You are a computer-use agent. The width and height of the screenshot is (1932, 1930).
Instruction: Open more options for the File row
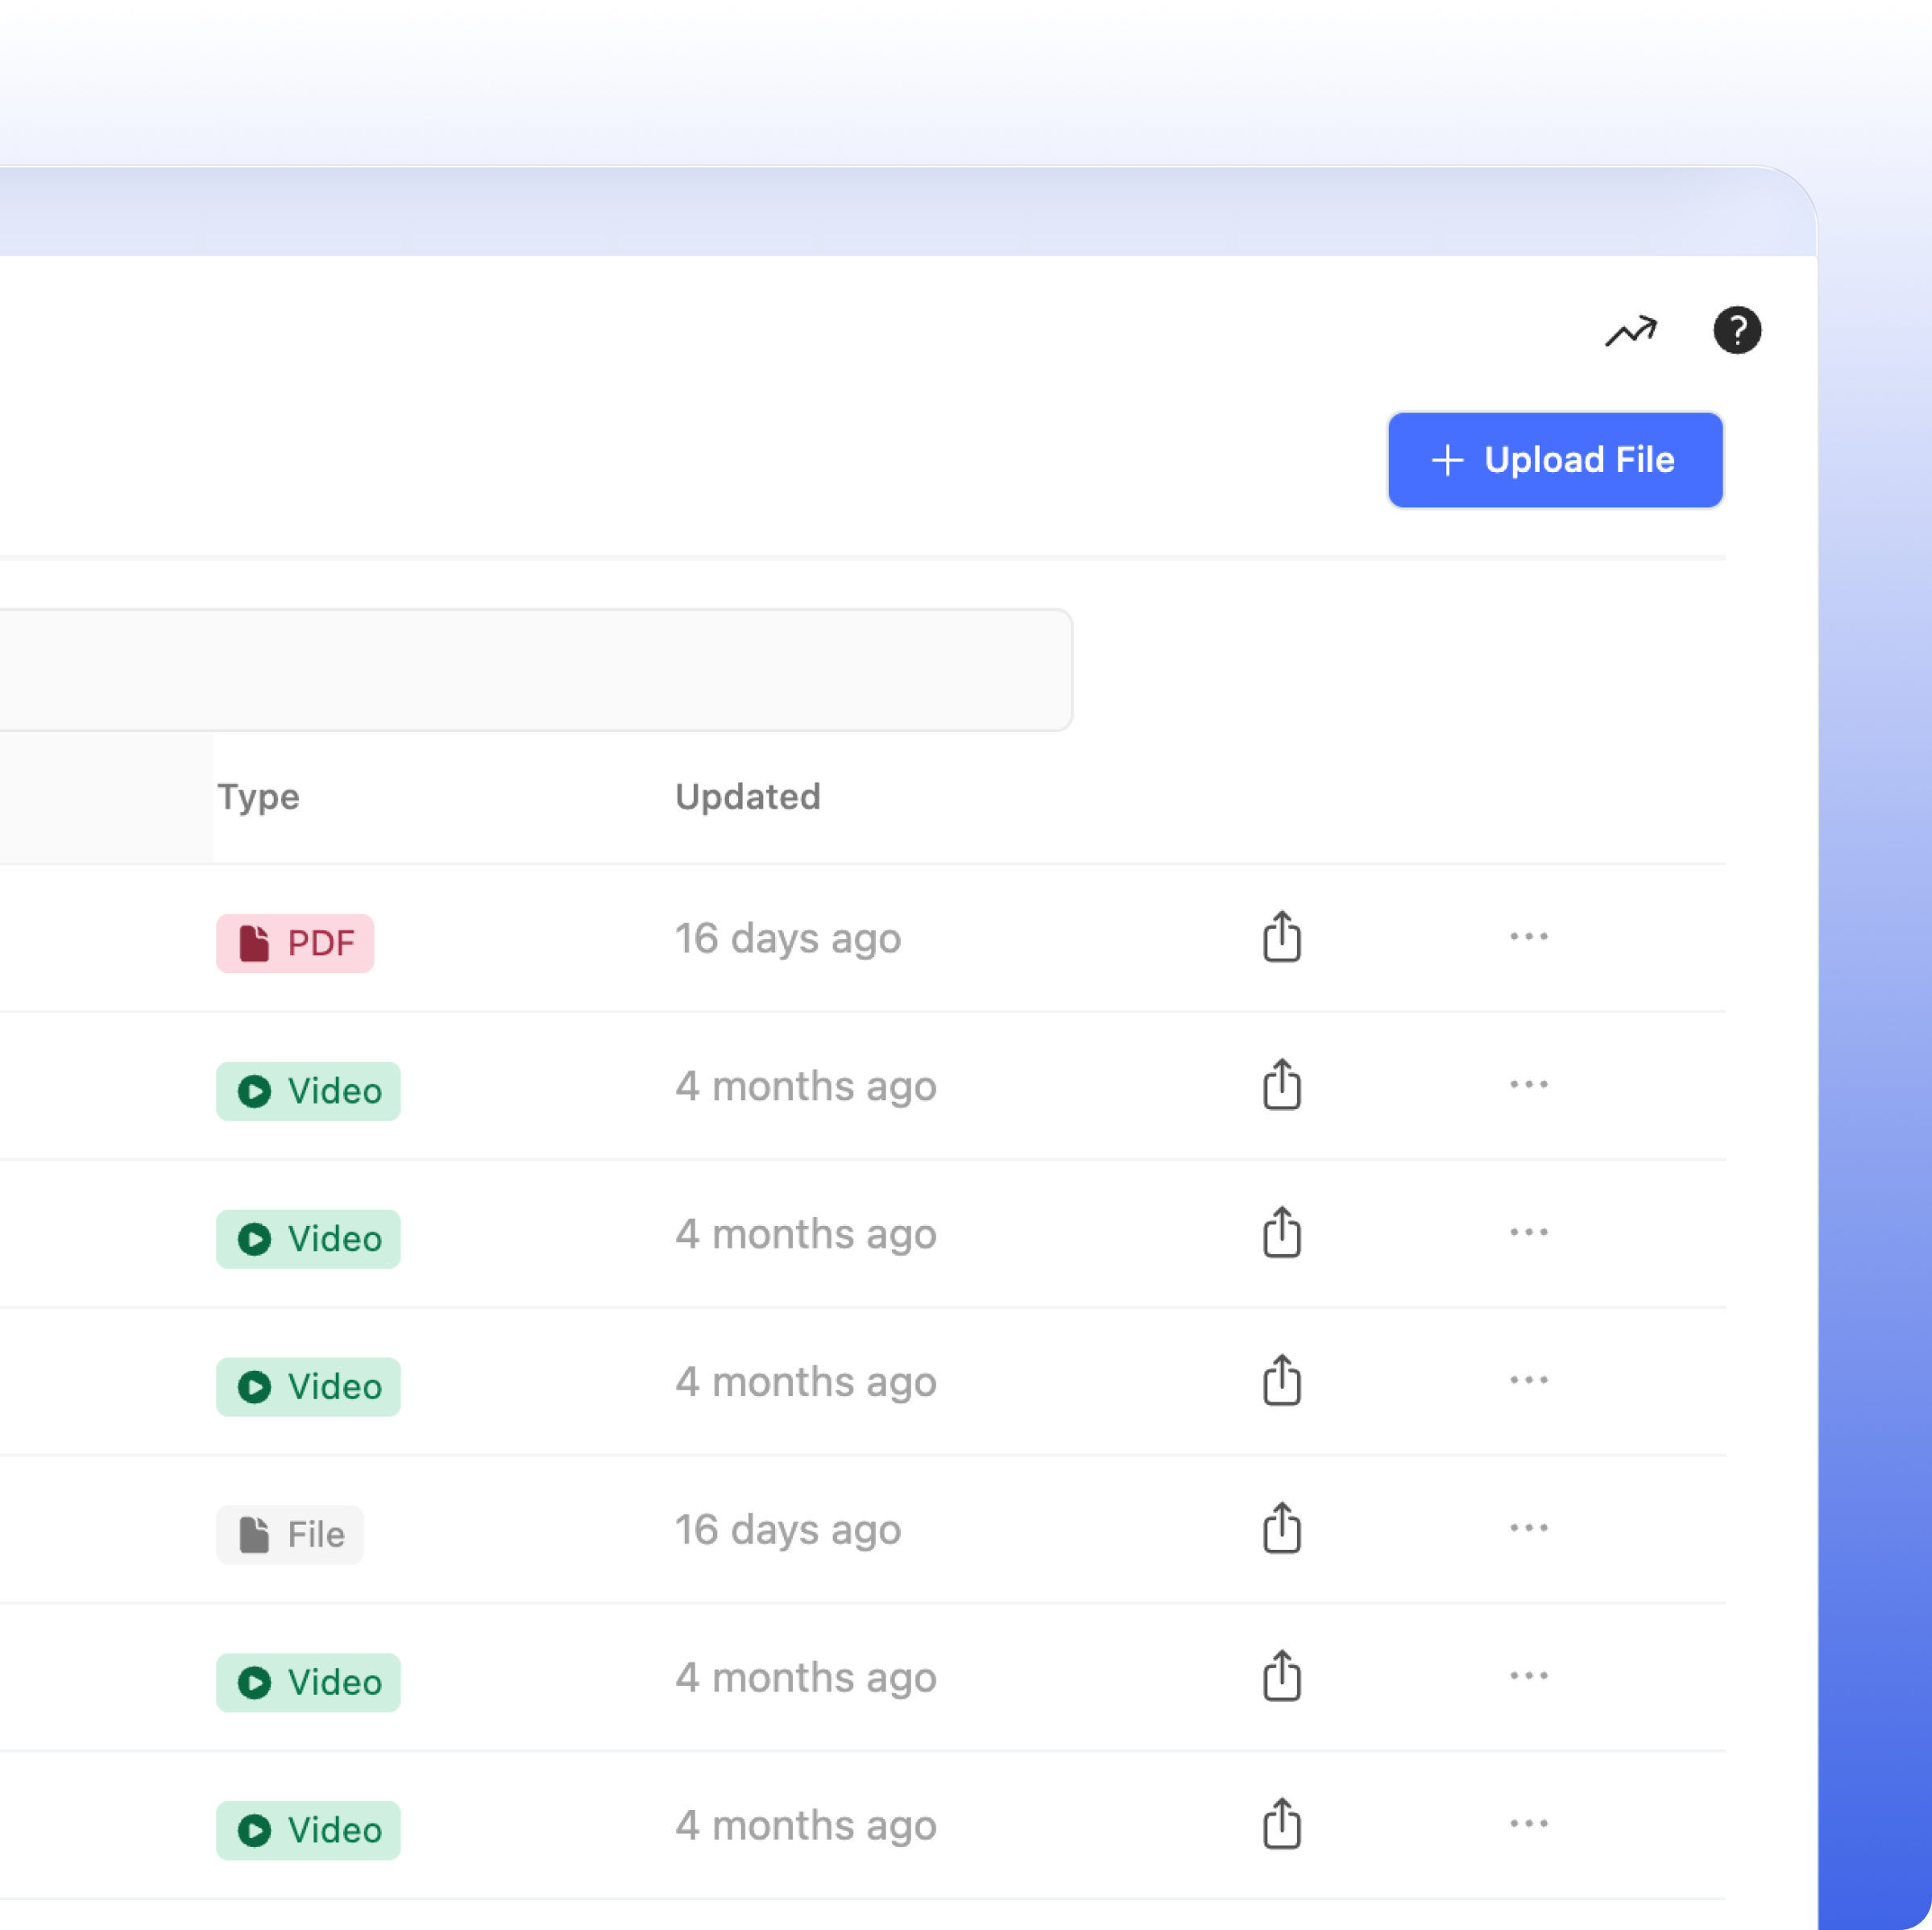click(1528, 1529)
